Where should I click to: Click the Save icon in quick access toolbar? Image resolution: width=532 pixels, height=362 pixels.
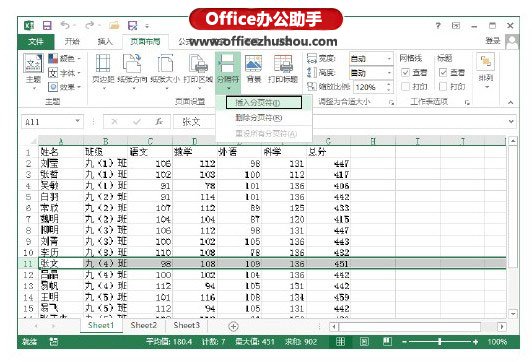(47, 25)
